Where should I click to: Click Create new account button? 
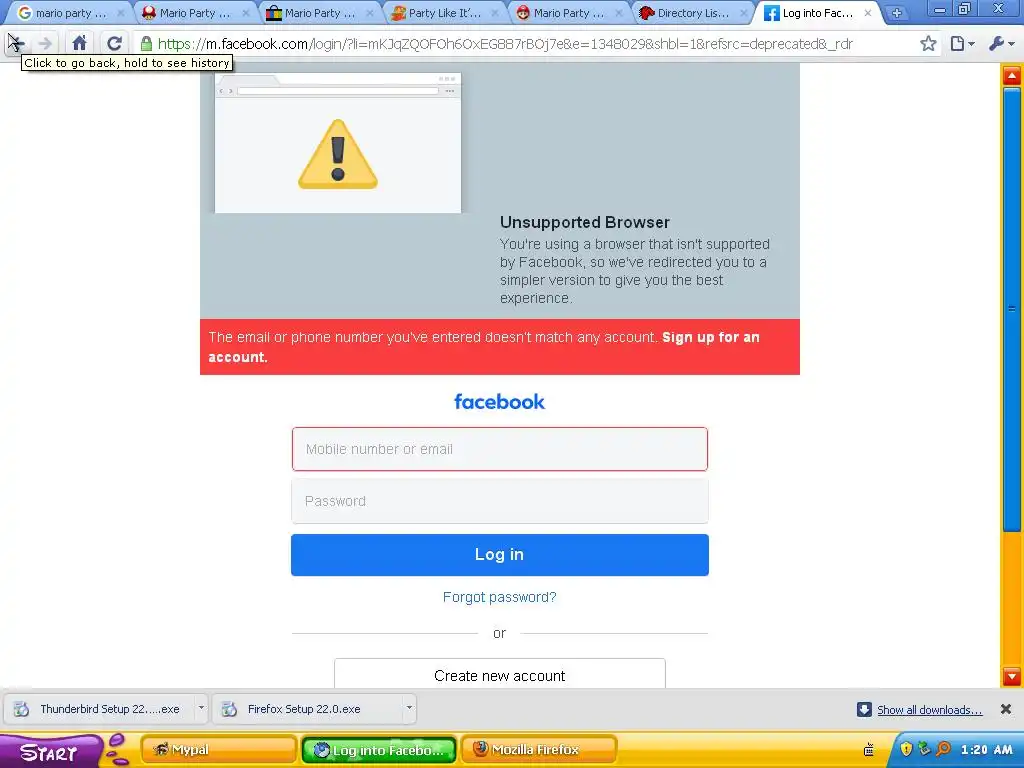pyautogui.click(x=500, y=674)
